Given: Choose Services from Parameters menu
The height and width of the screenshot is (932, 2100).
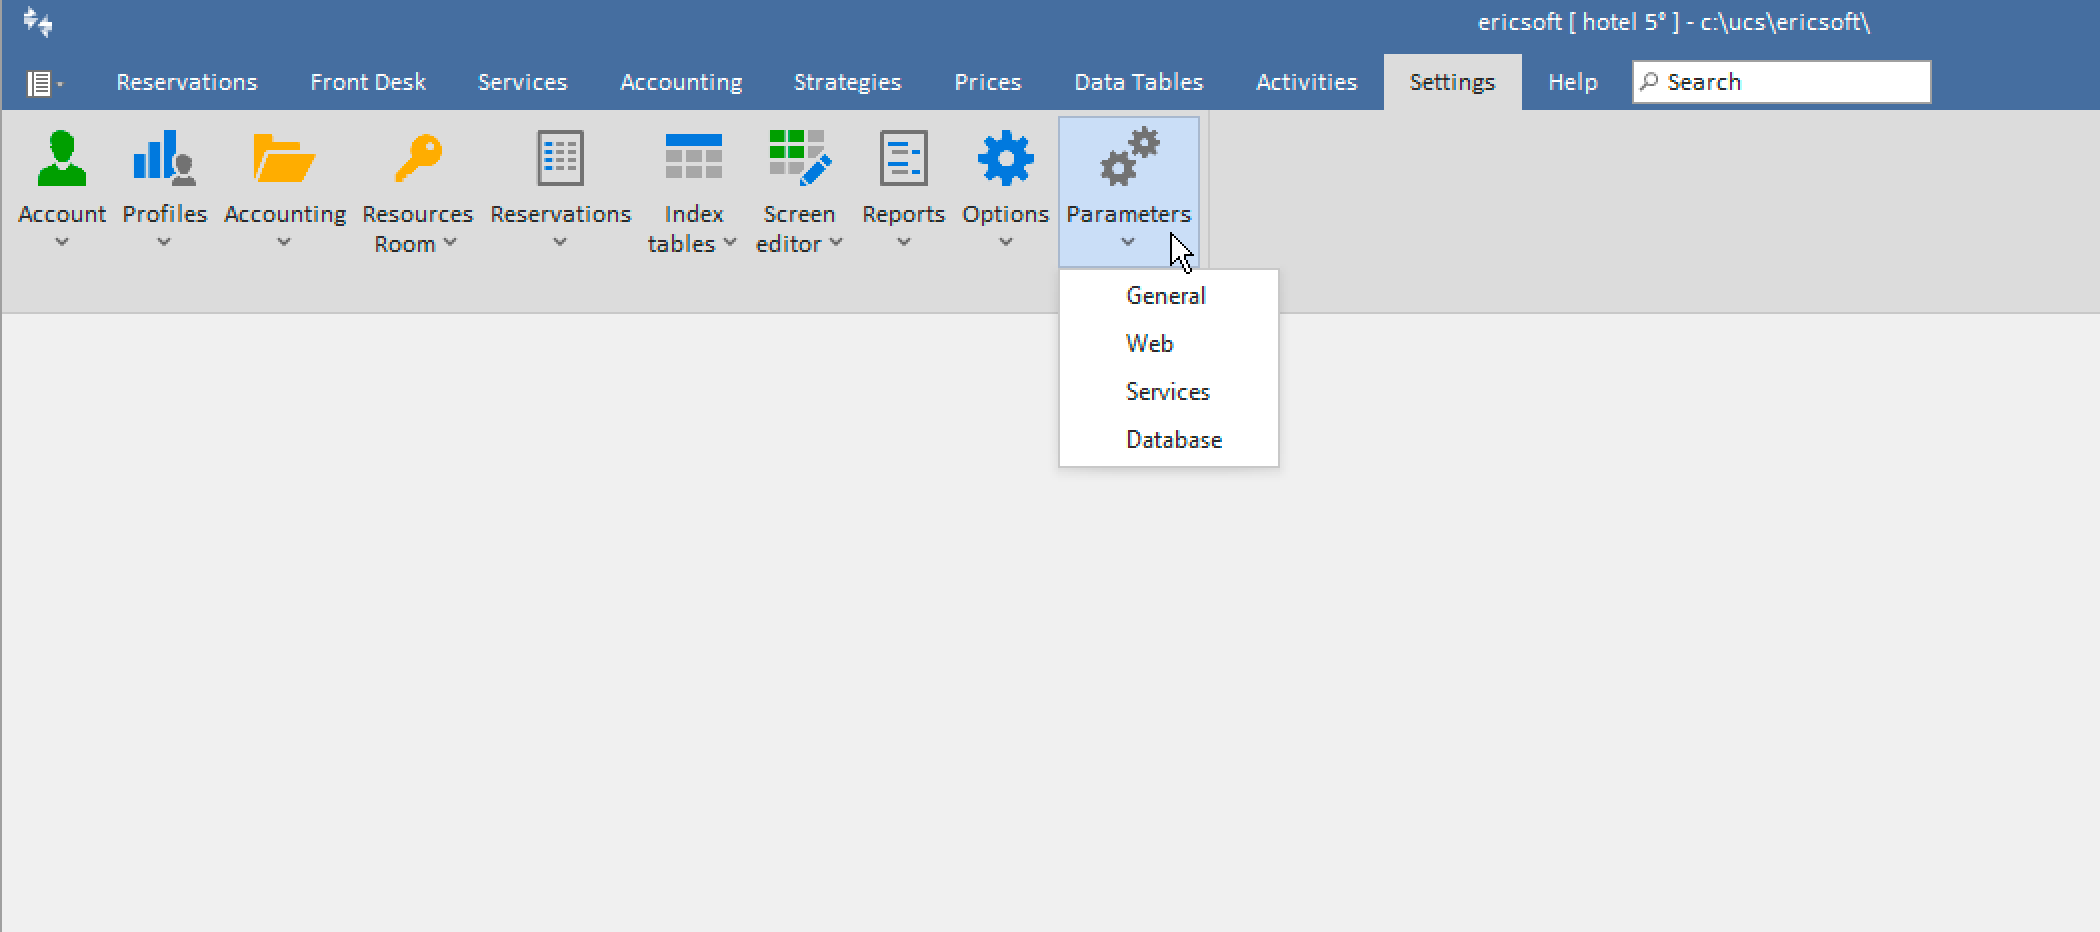Looking at the screenshot, I should point(1168,392).
